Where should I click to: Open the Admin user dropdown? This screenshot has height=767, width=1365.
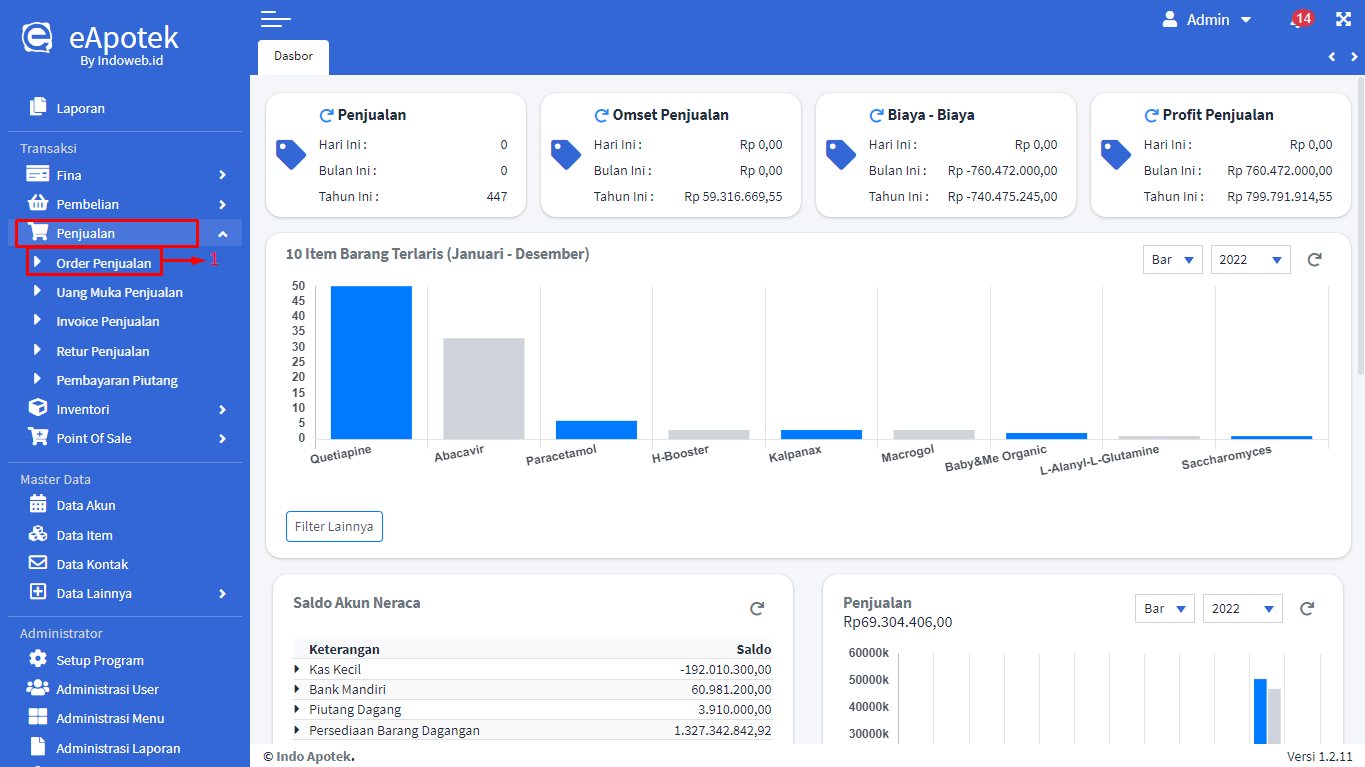point(1207,20)
